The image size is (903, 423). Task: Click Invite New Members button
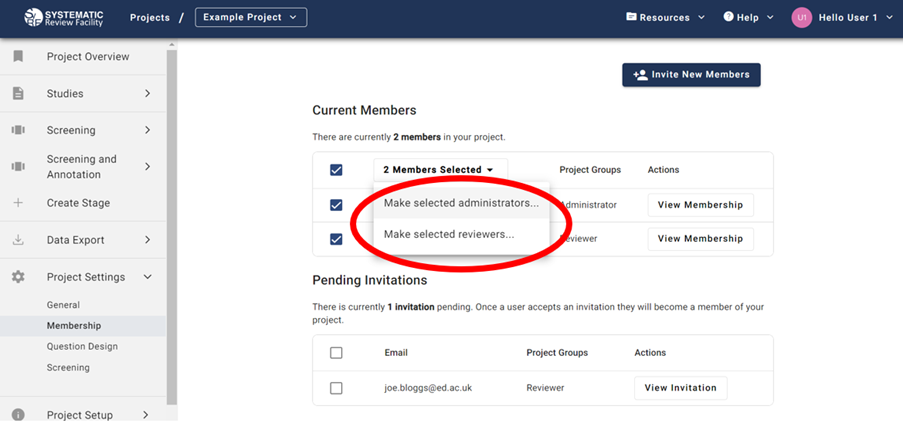pyautogui.click(x=692, y=75)
